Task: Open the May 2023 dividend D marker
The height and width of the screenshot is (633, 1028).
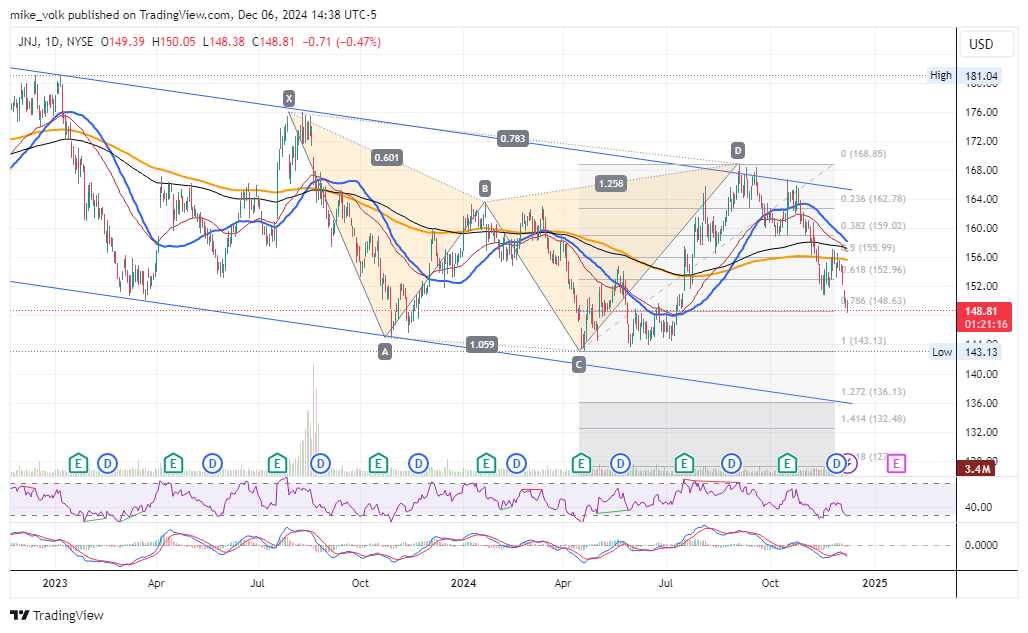Action: (212, 464)
